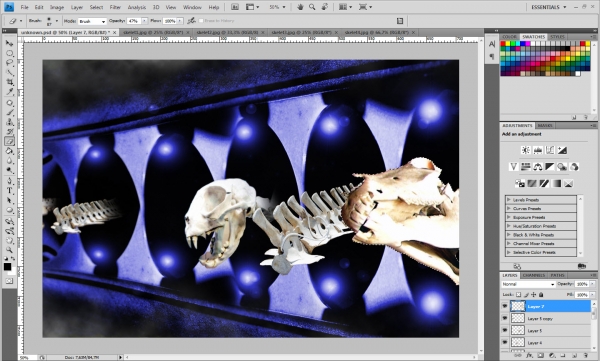Add a Color Balance adjustment
This screenshot has width=600, height=361.
click(538, 167)
